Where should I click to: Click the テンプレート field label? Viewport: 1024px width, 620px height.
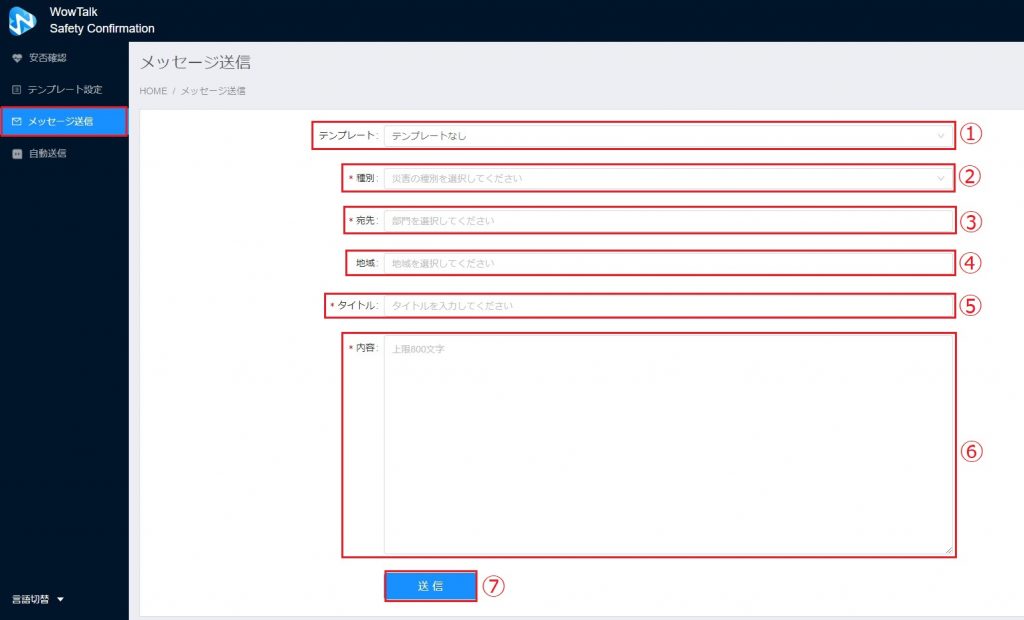tap(348, 135)
